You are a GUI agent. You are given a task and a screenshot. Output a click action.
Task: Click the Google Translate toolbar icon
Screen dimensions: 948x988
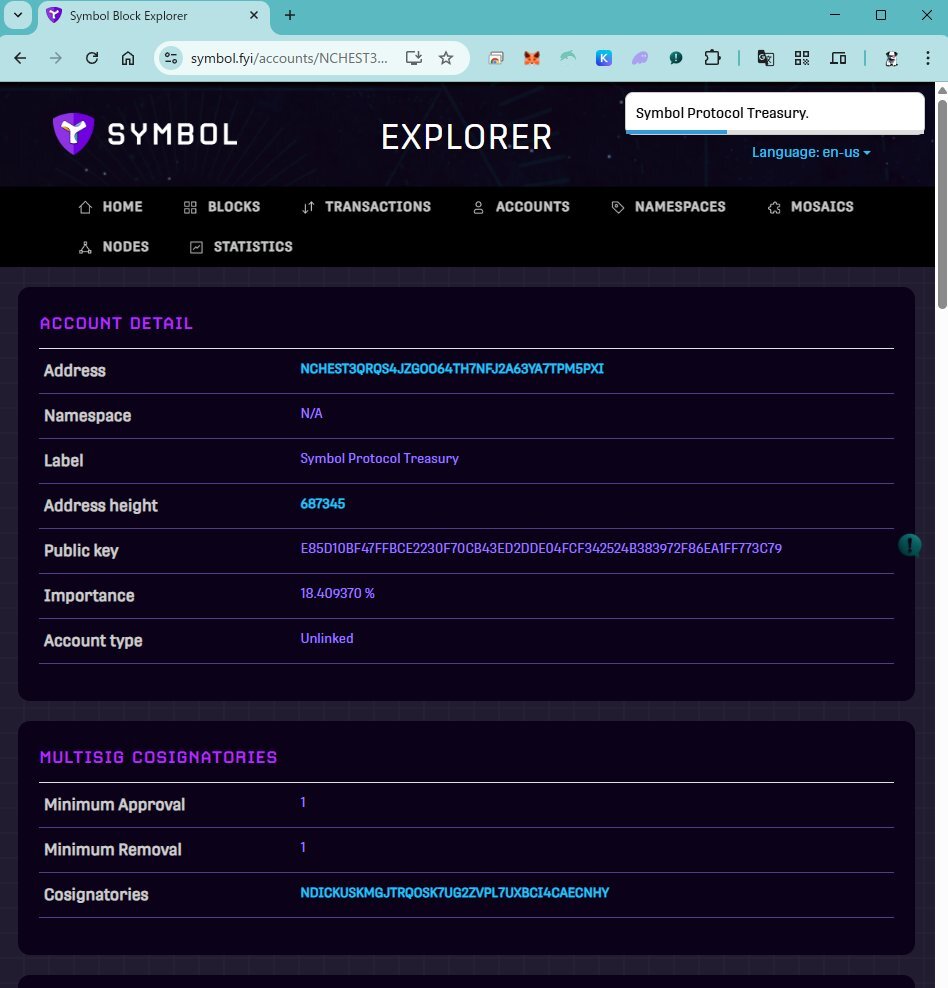(x=766, y=58)
